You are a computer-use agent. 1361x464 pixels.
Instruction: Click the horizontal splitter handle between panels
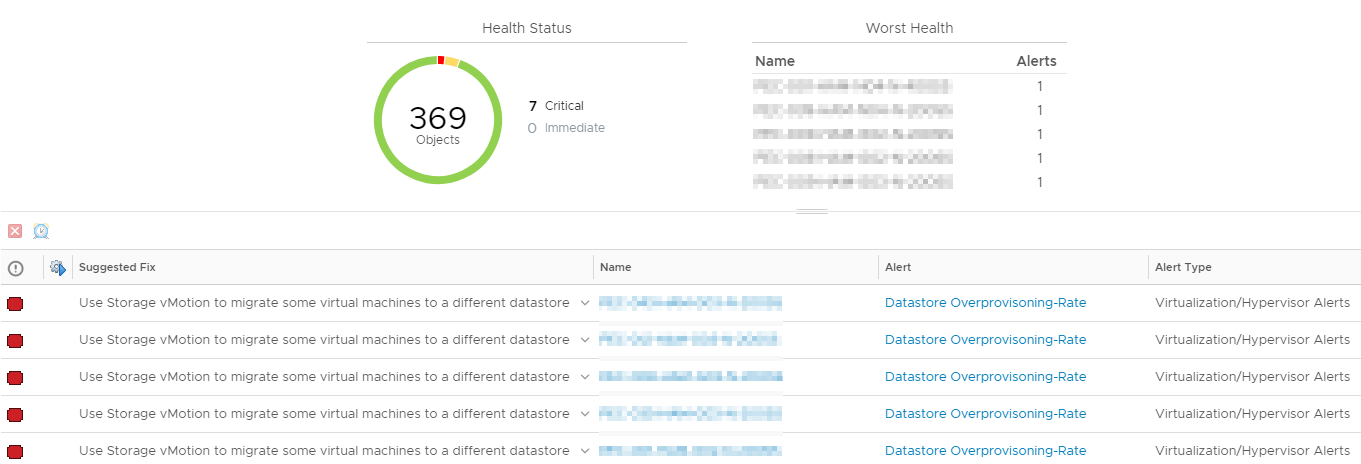(811, 212)
